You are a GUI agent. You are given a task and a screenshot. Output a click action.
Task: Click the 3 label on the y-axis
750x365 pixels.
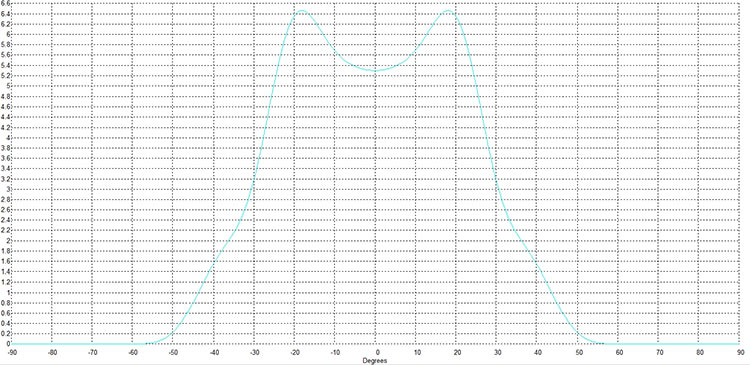click(x=7, y=189)
